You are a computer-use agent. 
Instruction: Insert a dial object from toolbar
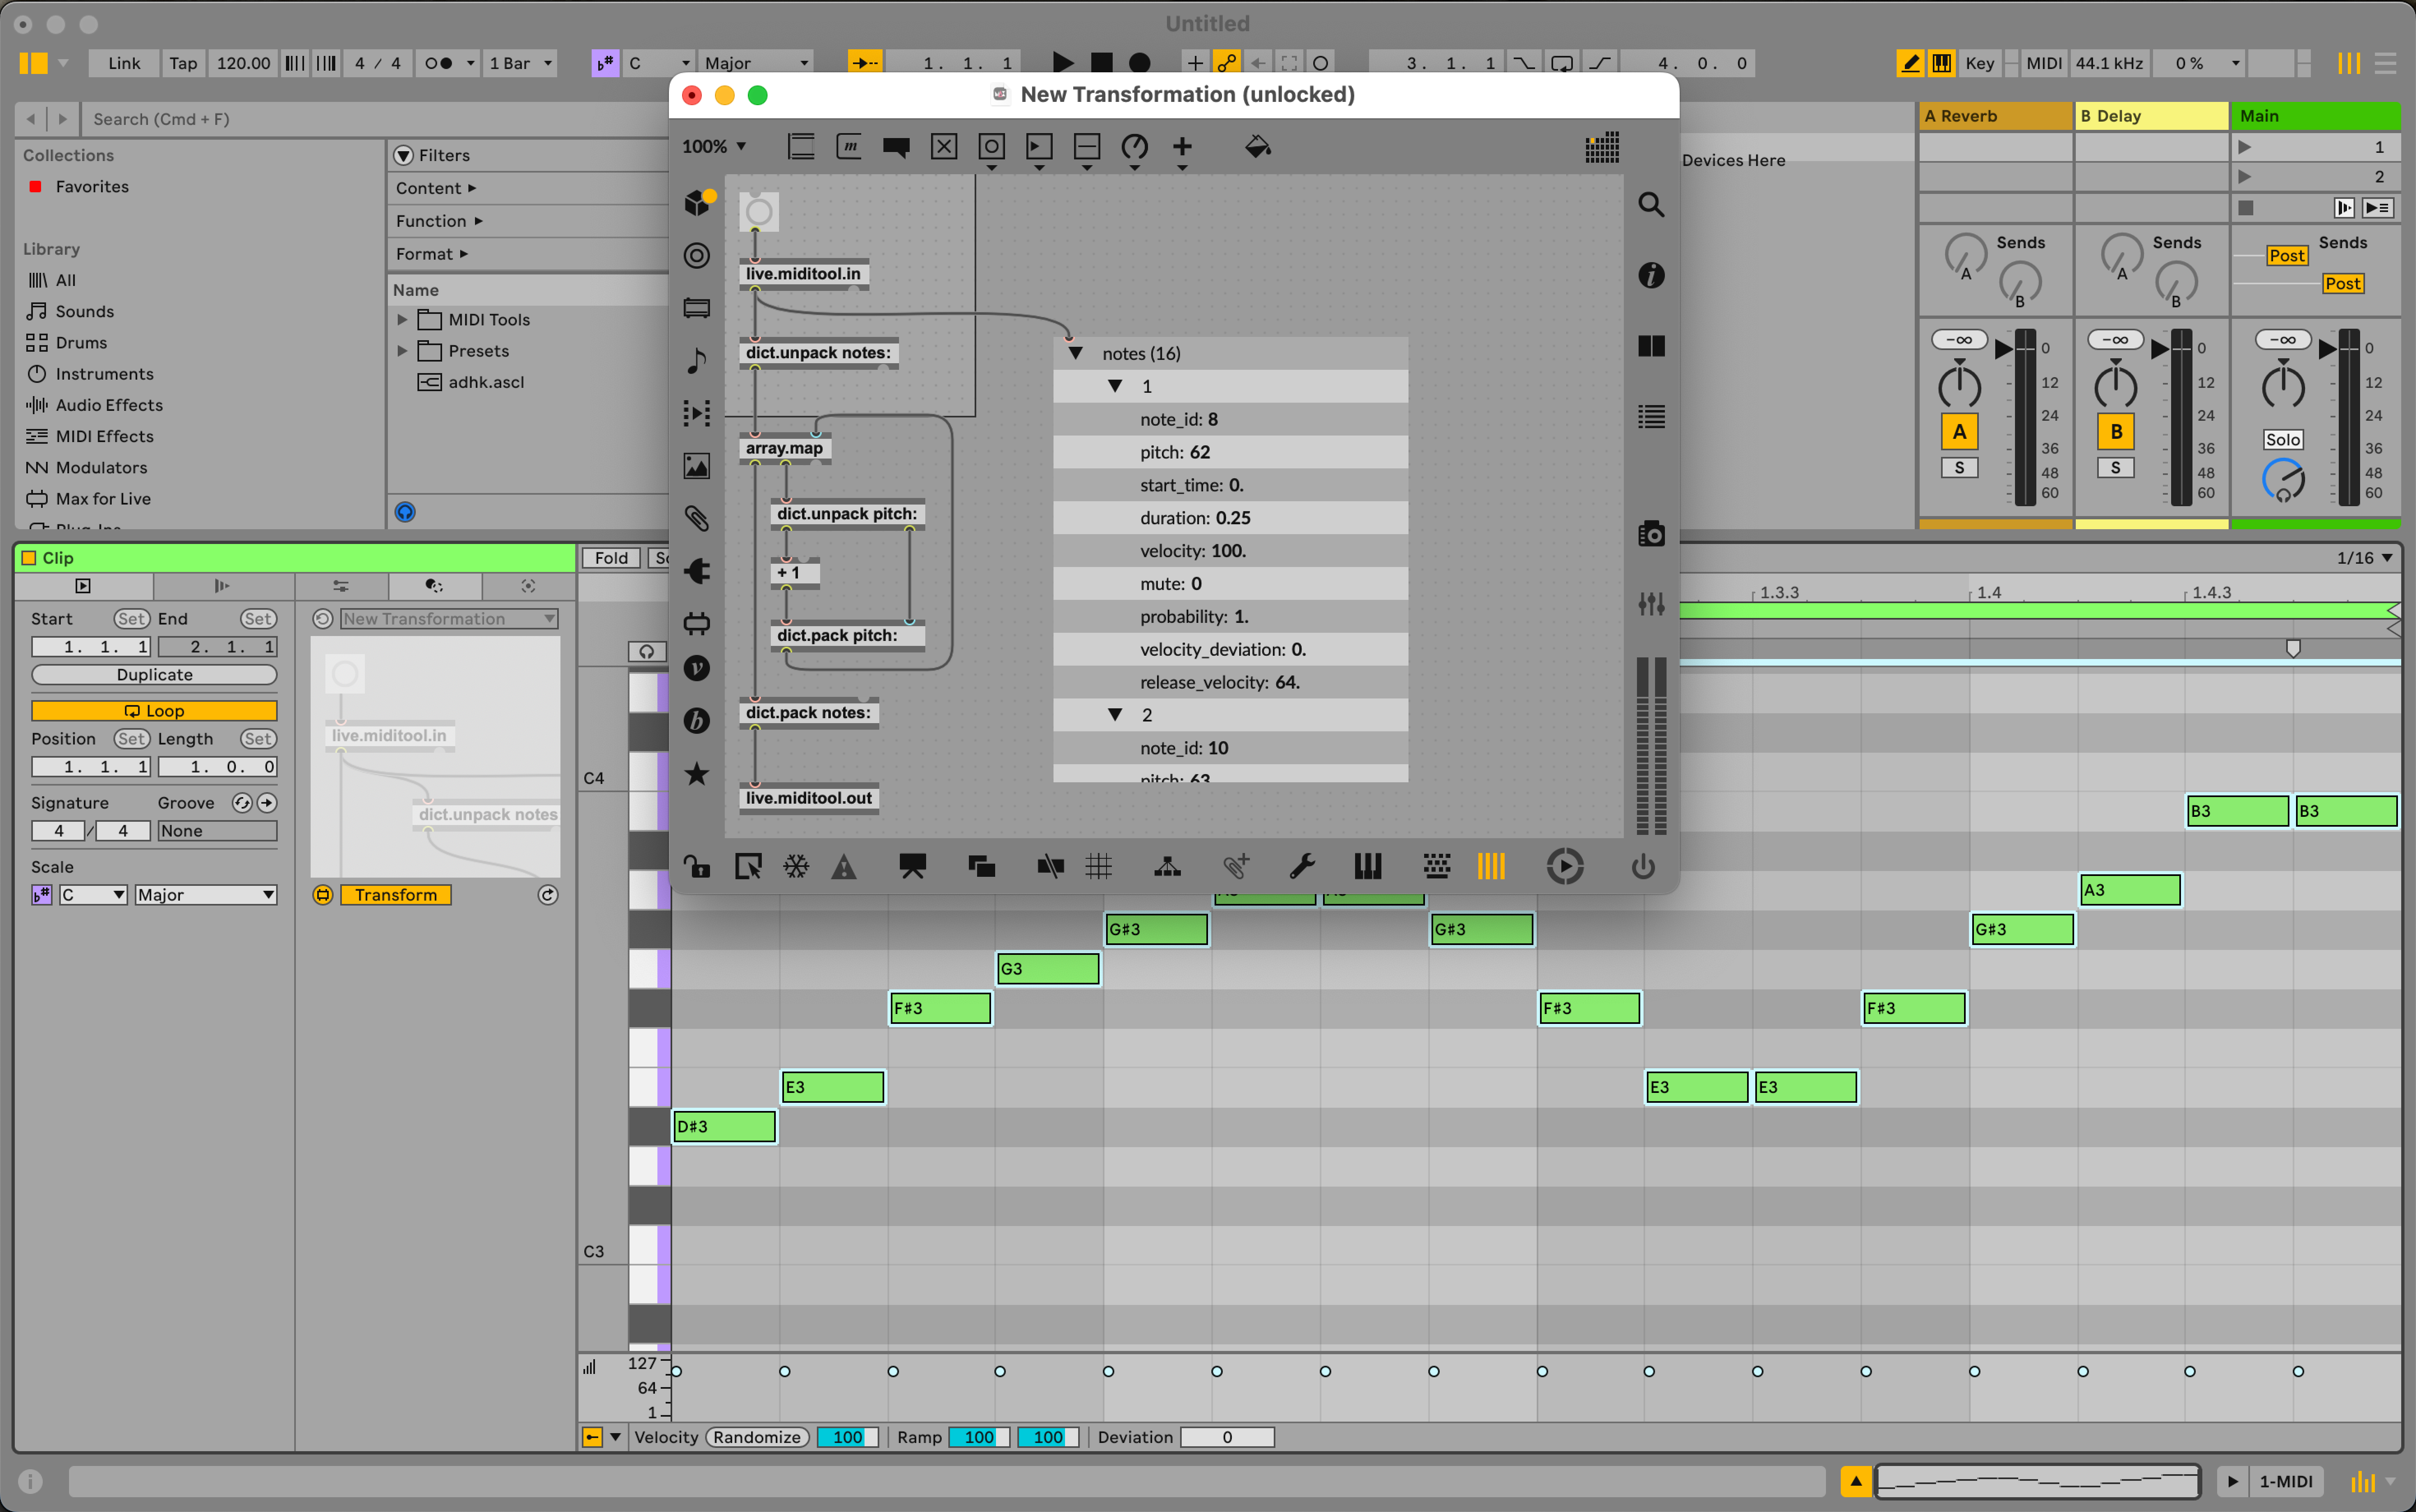1134,147
